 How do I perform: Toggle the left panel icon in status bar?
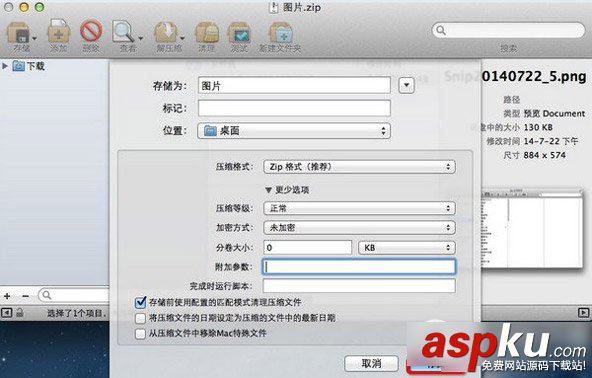point(7,312)
